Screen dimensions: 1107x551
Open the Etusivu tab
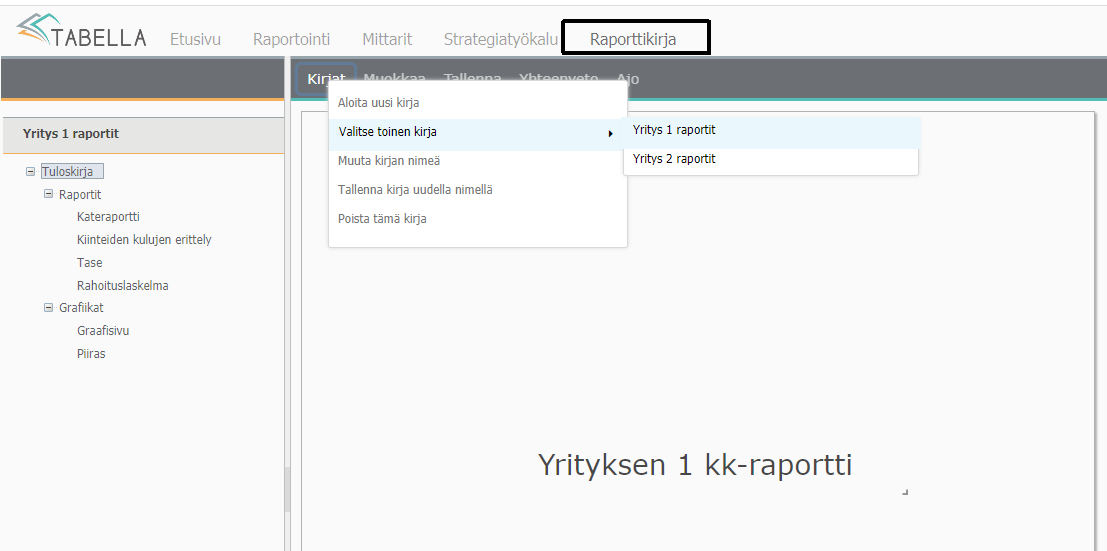tap(195, 40)
